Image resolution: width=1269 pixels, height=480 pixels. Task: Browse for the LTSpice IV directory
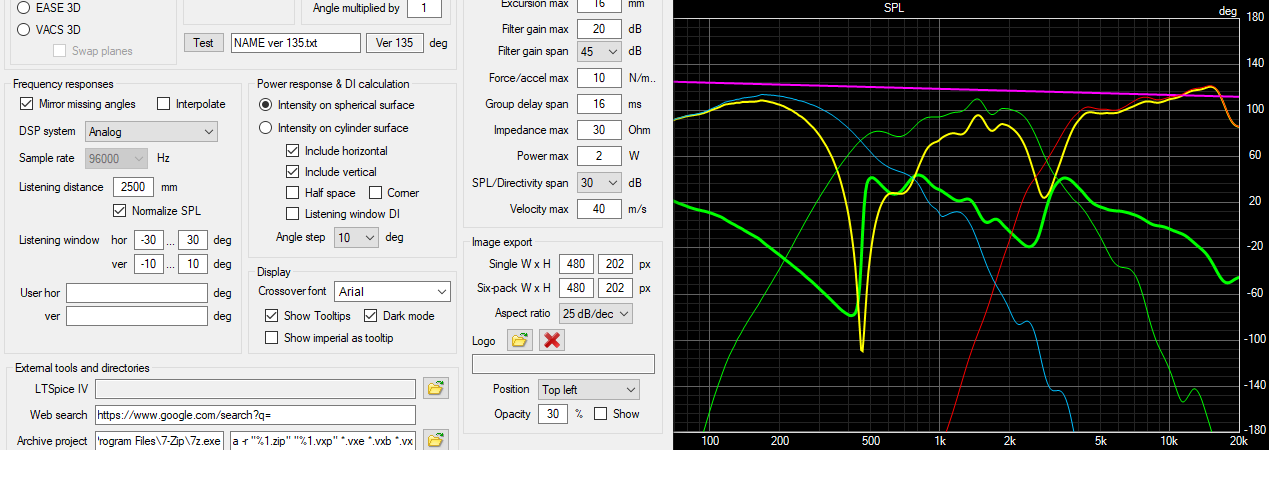tap(435, 388)
